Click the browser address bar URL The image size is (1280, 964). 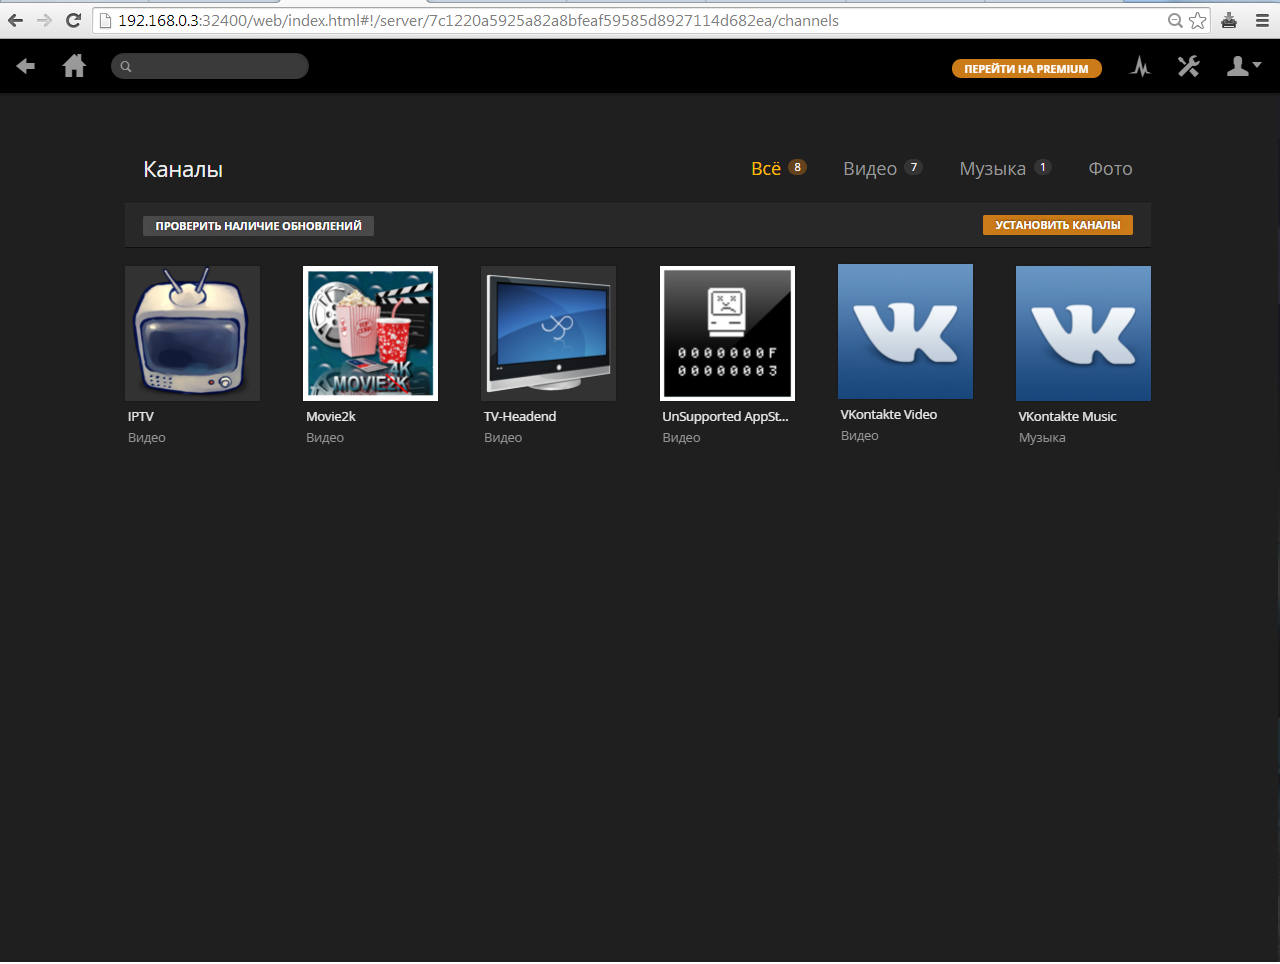[x=478, y=20]
